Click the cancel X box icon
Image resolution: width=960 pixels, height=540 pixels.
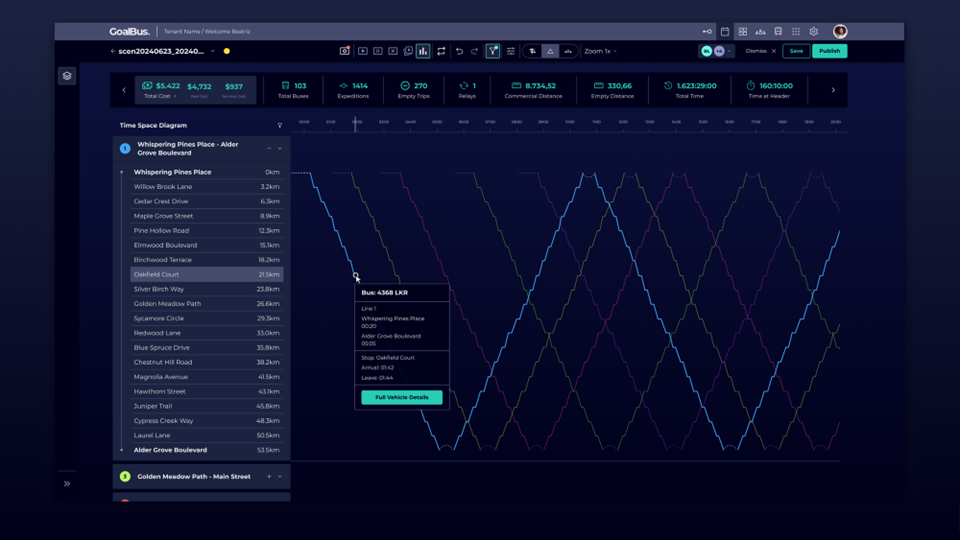coord(393,51)
